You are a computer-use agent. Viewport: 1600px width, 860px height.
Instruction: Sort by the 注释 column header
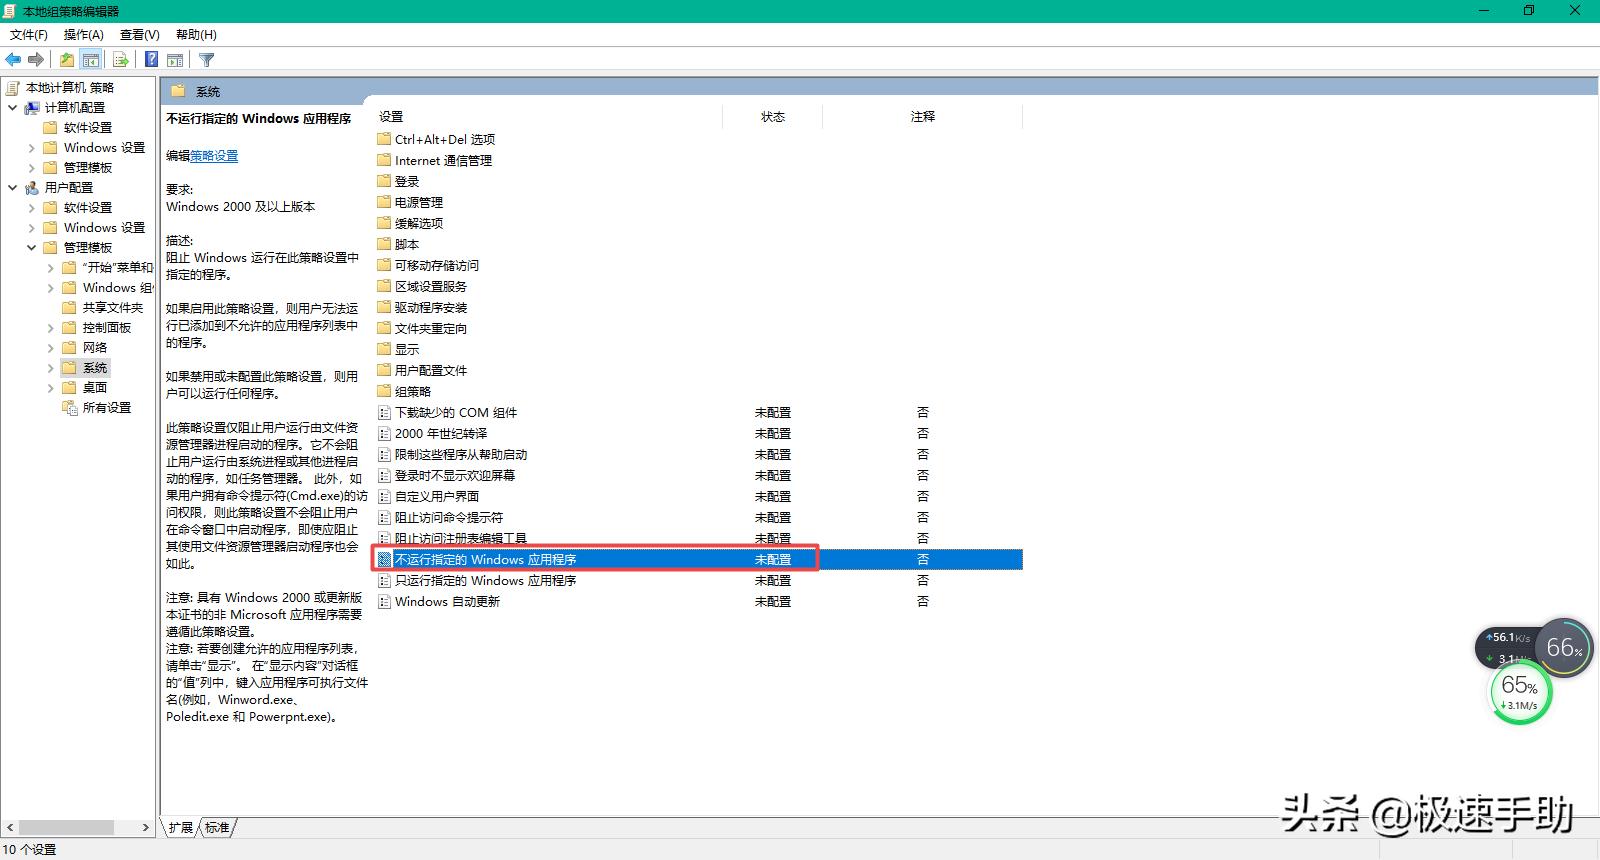923,117
